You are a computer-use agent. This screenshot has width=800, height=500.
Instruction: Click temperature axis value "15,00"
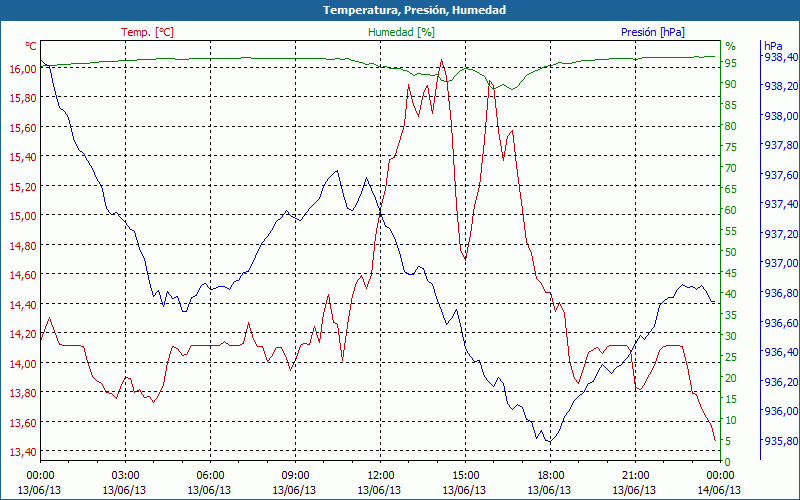pyautogui.click(x=23, y=216)
